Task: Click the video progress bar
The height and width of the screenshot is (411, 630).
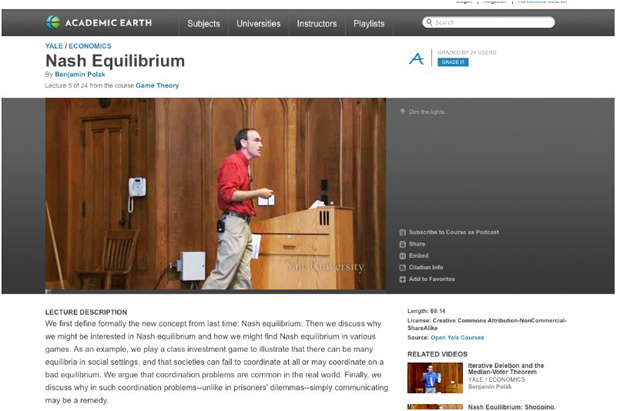Action: [215, 291]
